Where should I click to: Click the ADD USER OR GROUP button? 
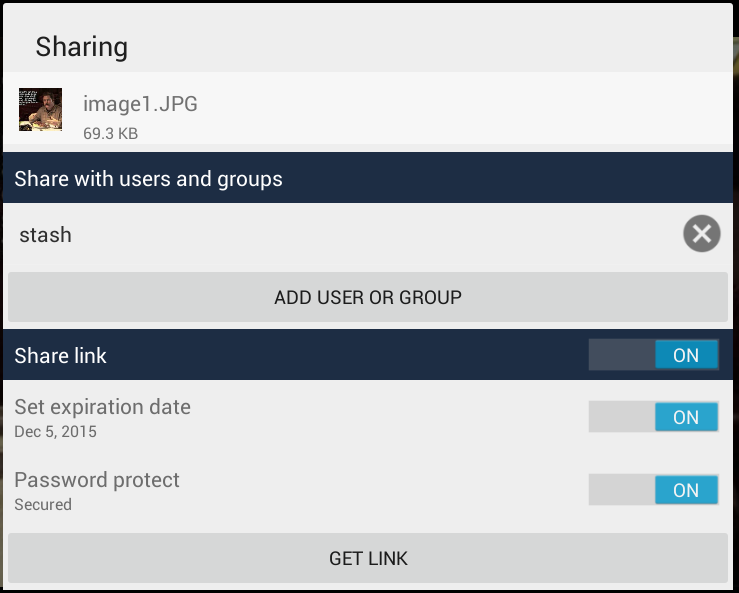368,297
